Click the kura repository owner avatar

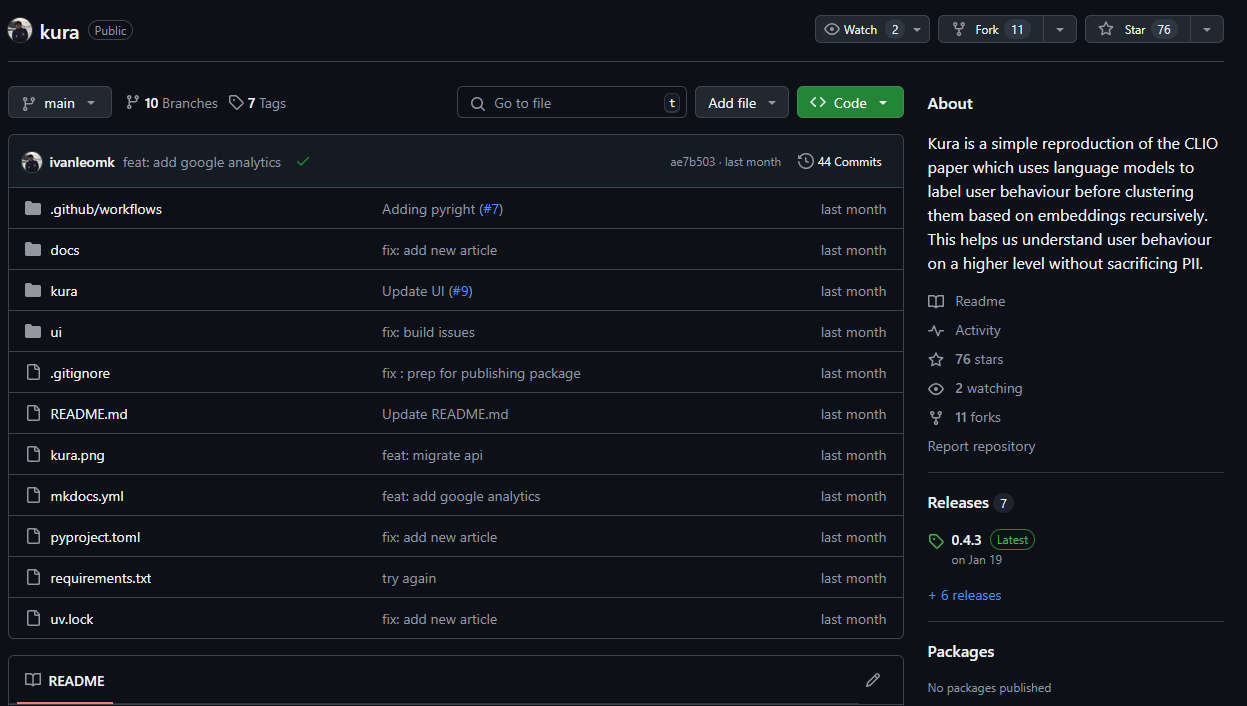[20, 30]
